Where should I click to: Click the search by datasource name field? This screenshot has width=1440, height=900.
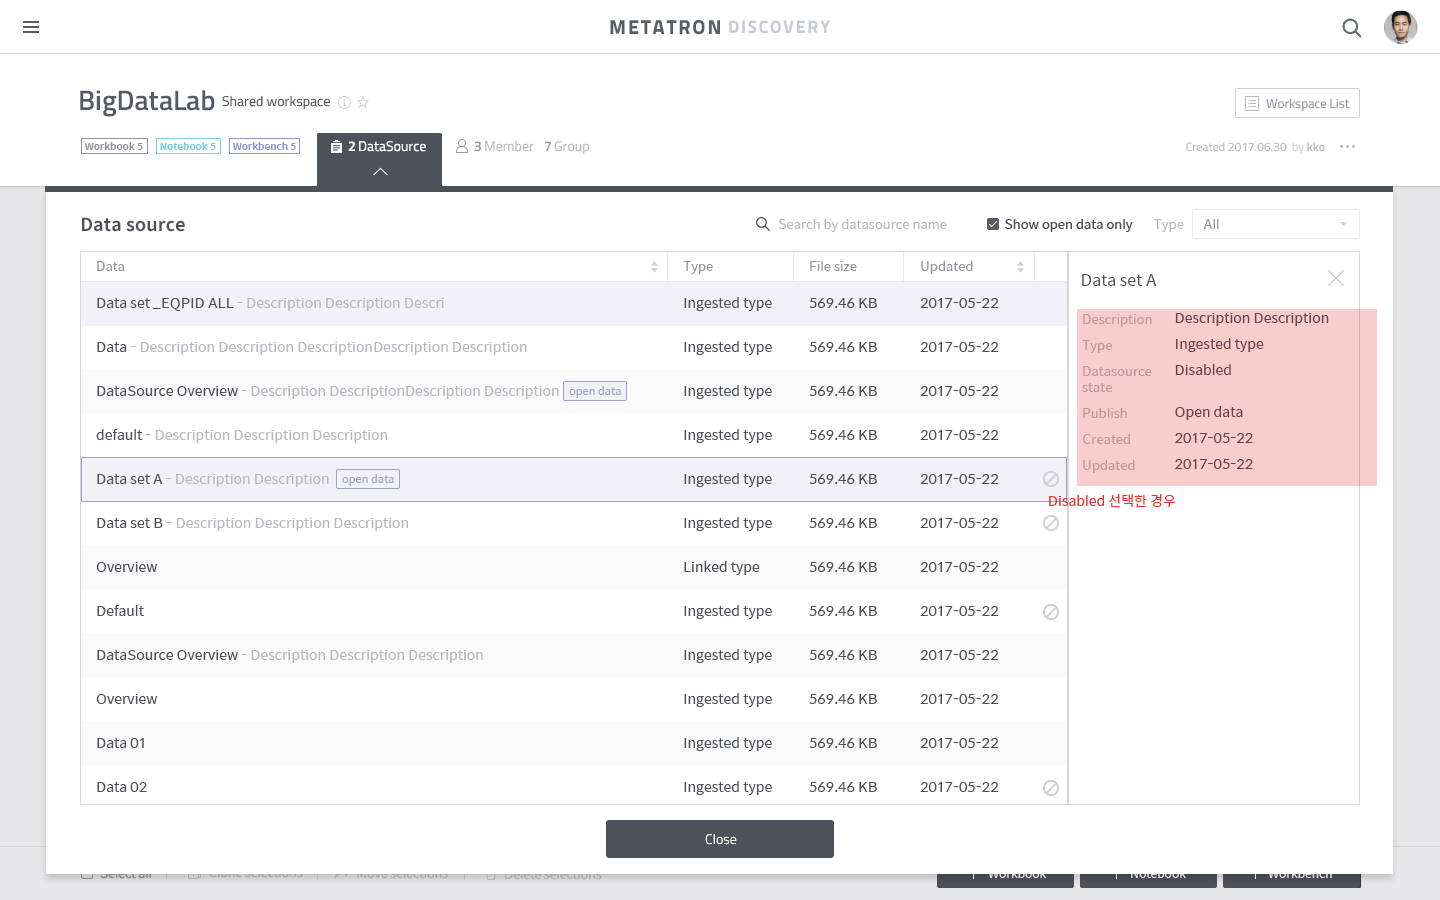click(x=861, y=224)
